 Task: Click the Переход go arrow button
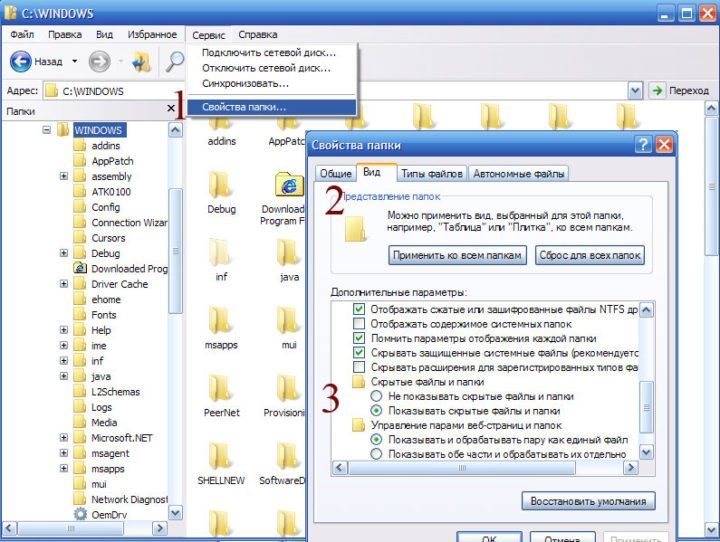[x=657, y=91]
